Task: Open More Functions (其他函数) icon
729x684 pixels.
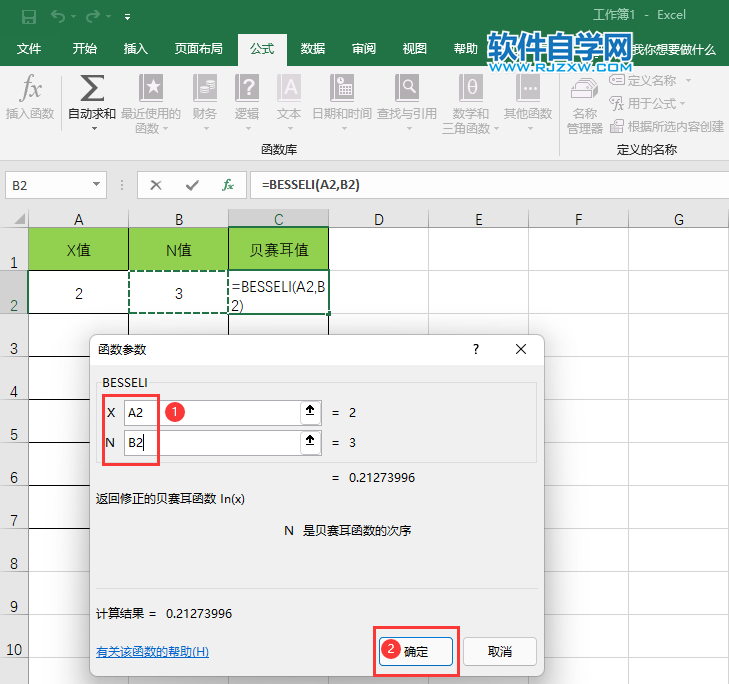Action: 528,88
